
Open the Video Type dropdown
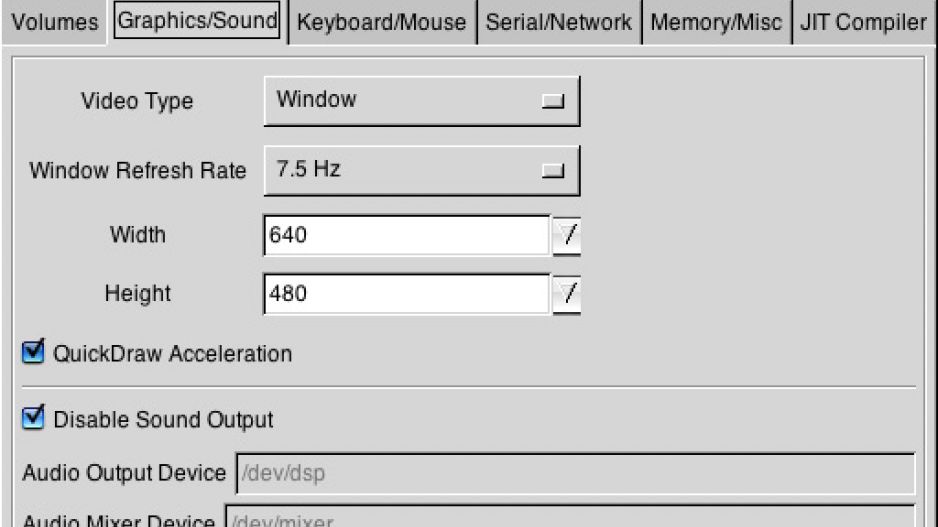click(422, 100)
